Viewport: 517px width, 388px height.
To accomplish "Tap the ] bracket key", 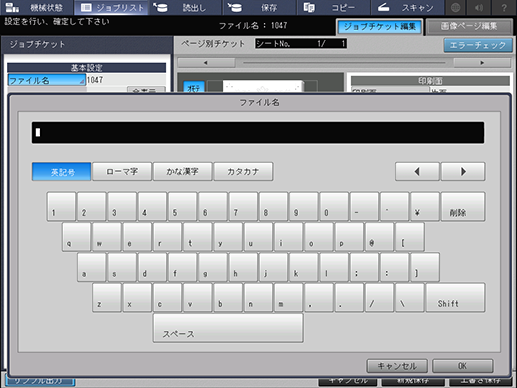I will 425,267.
